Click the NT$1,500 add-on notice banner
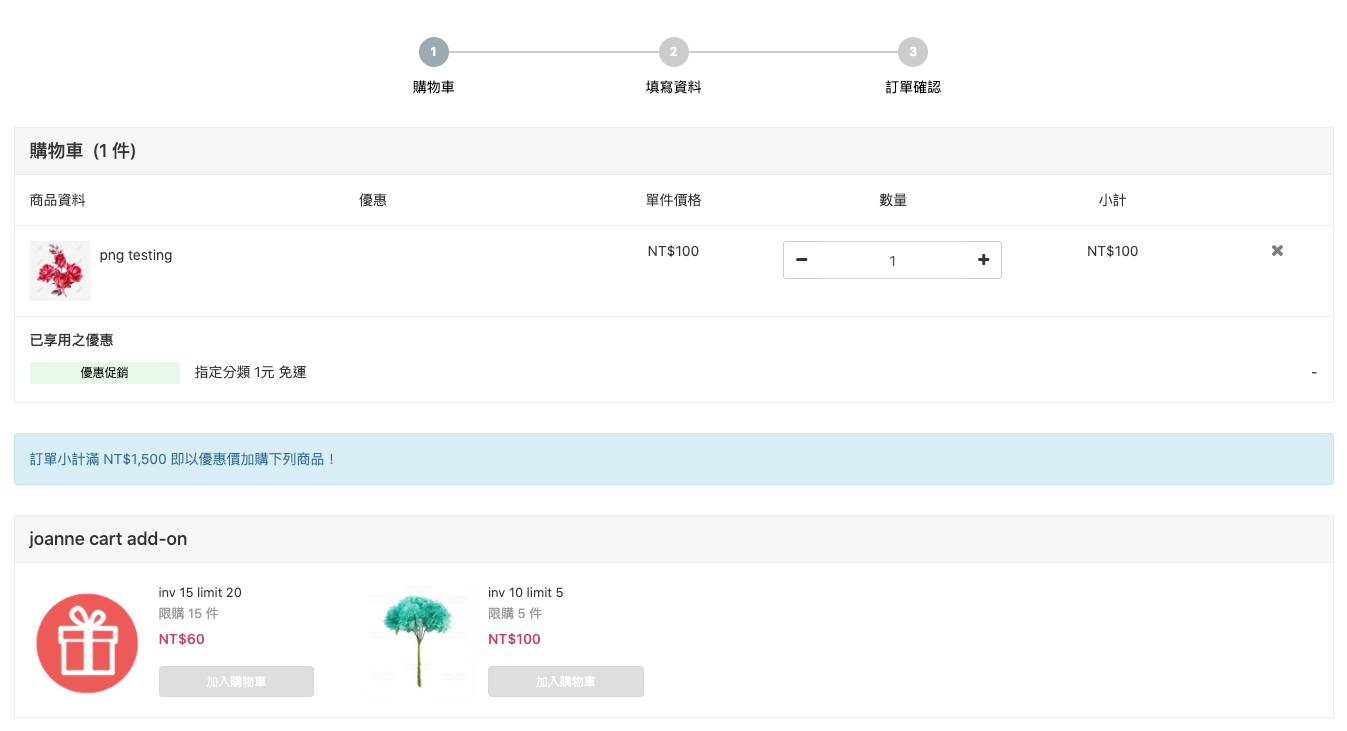Image resolution: width=1347 pixels, height=731 pixels. [x=674, y=459]
